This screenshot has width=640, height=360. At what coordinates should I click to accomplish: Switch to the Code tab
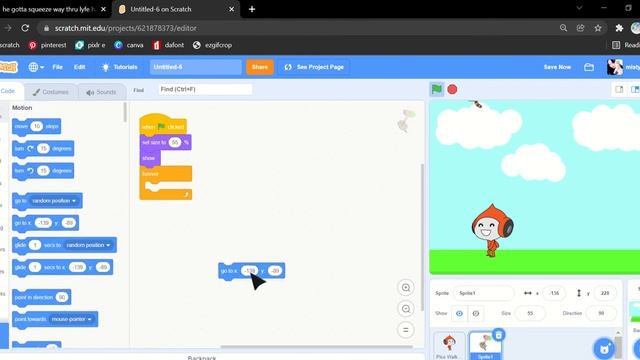(9, 91)
